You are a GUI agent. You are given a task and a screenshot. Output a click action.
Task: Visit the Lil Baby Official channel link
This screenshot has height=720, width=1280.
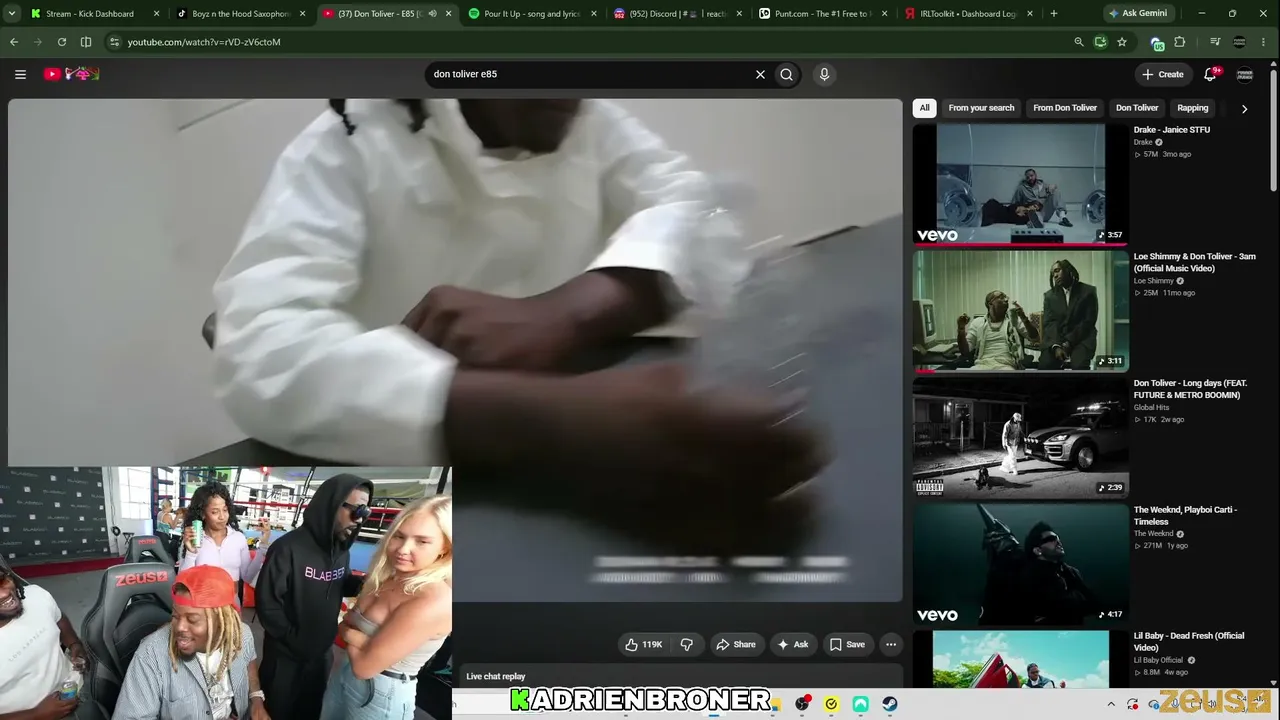coord(1158,660)
